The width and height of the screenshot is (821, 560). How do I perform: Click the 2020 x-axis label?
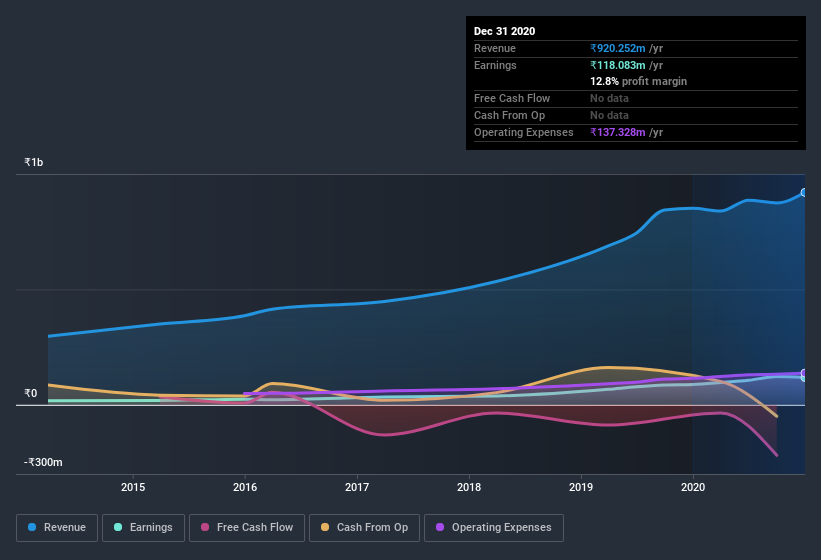coord(693,487)
